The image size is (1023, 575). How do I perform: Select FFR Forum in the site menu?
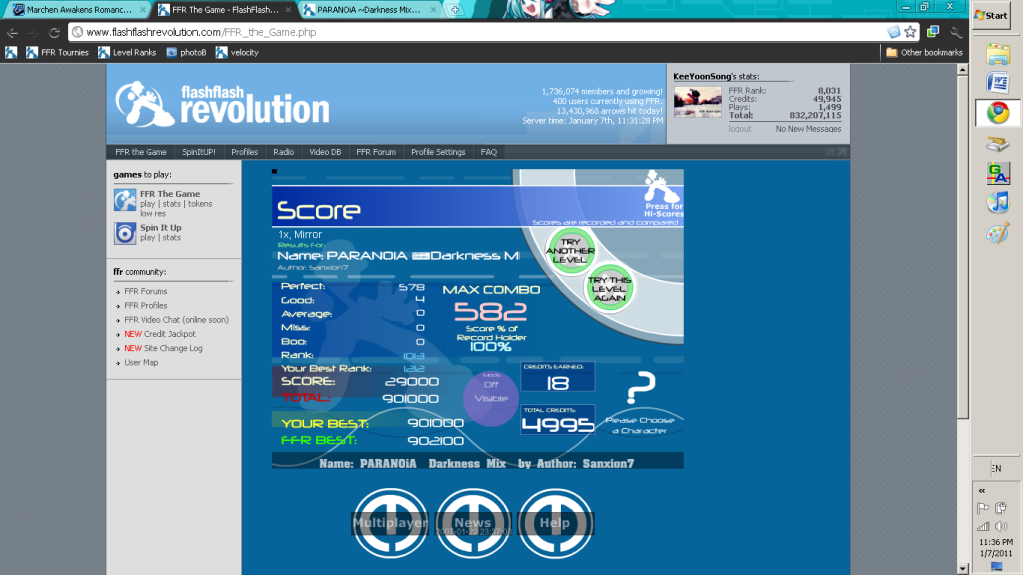(x=376, y=152)
